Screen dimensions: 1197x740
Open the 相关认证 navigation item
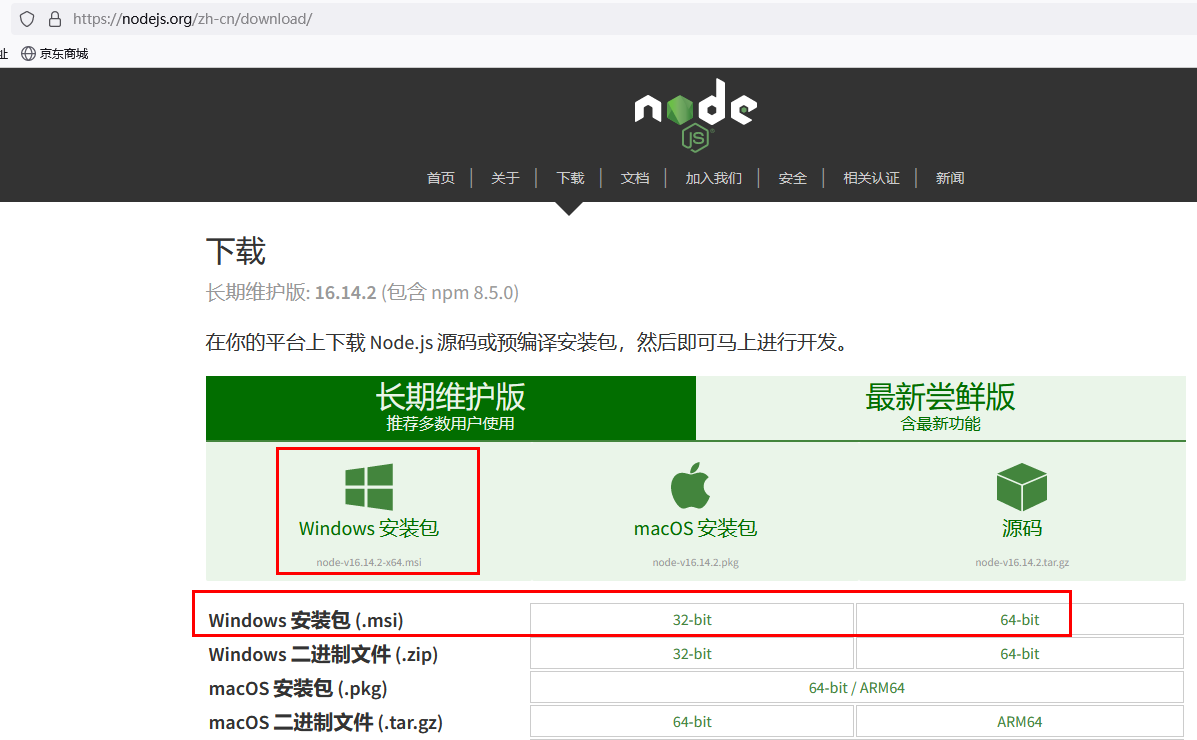tap(871, 178)
